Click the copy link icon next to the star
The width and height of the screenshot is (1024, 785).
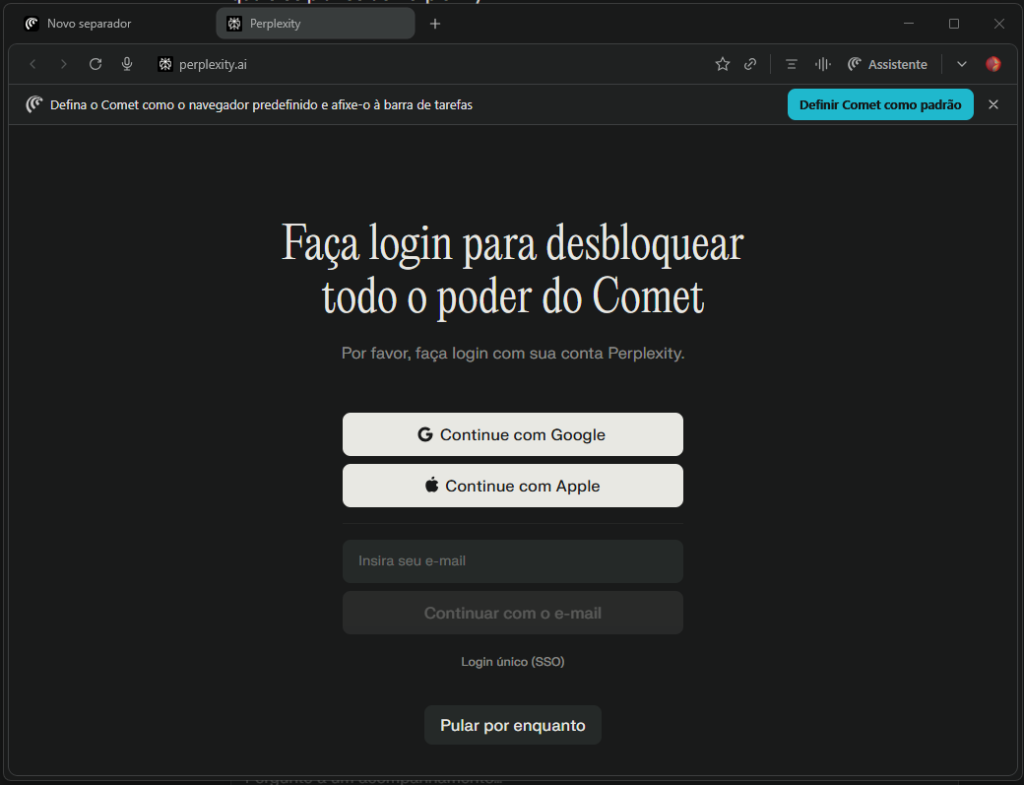click(750, 63)
